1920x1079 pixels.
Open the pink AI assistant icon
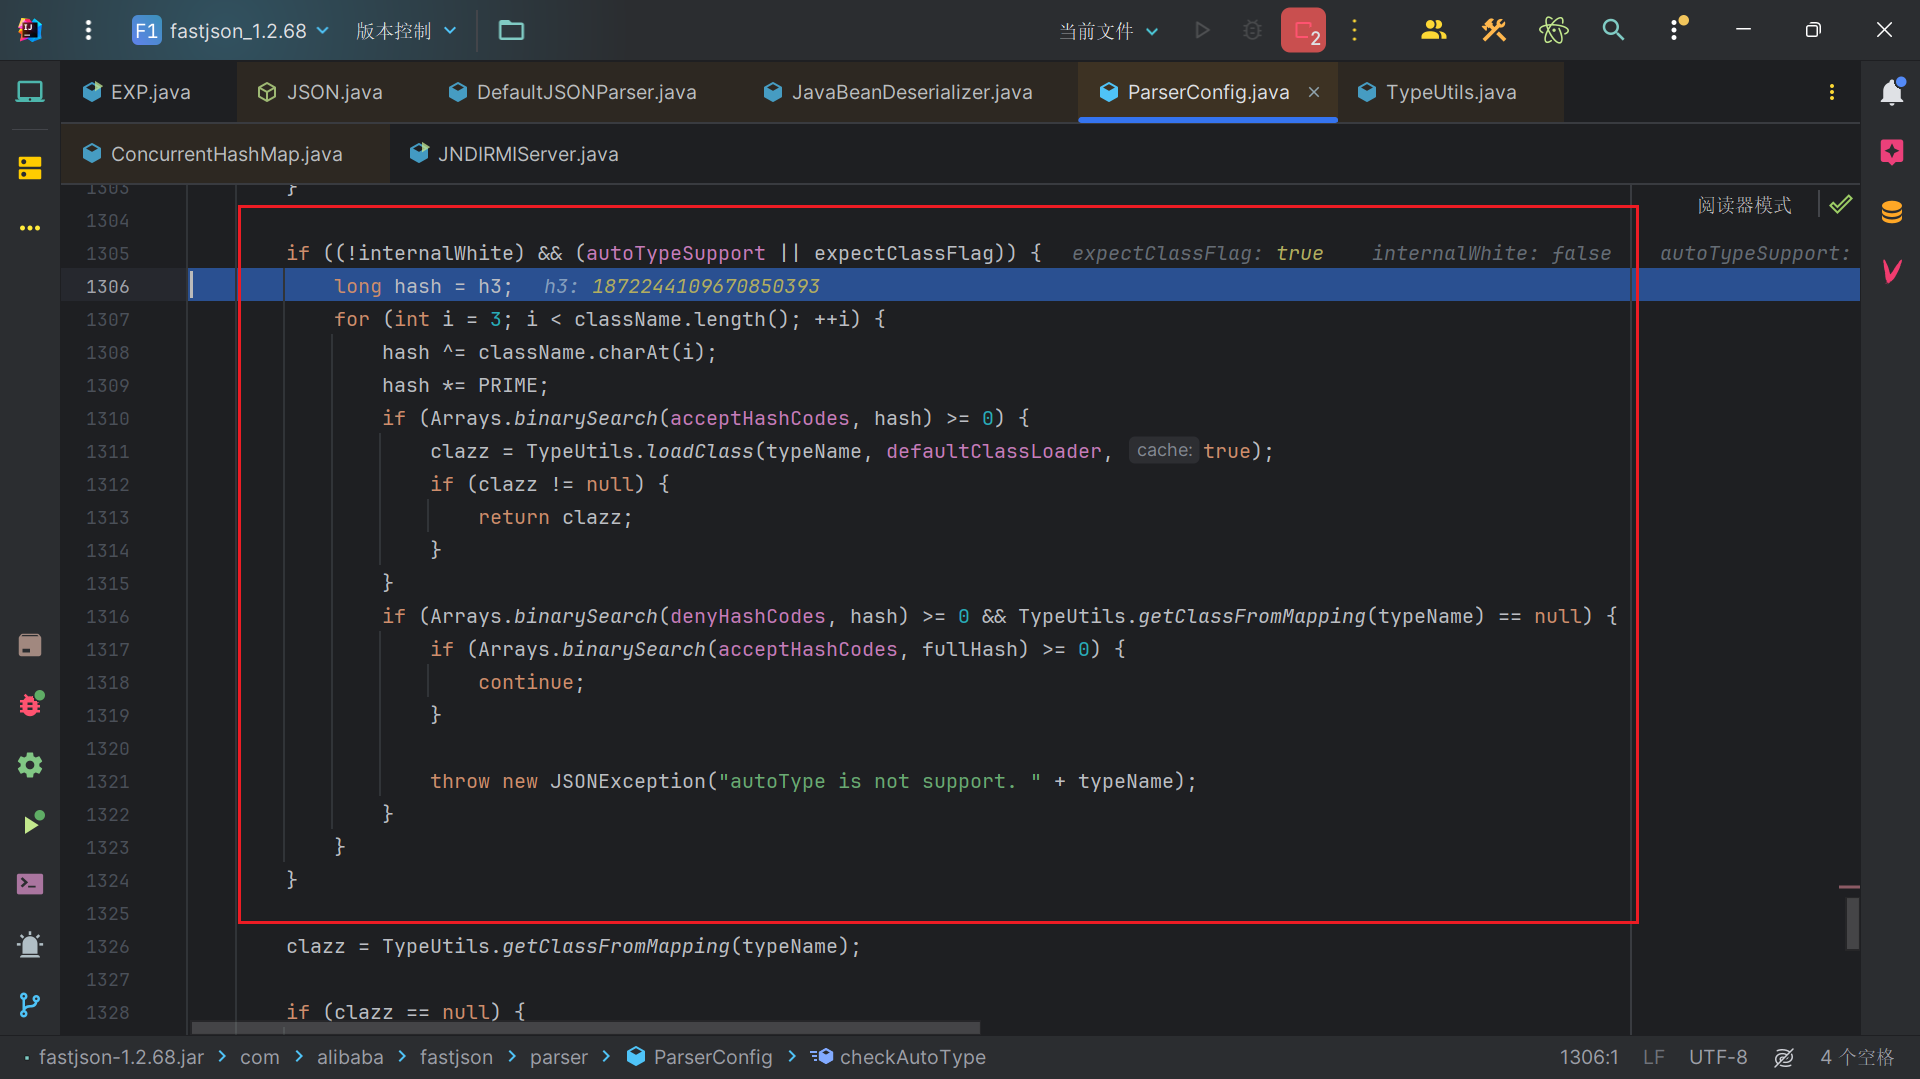[x=1892, y=152]
